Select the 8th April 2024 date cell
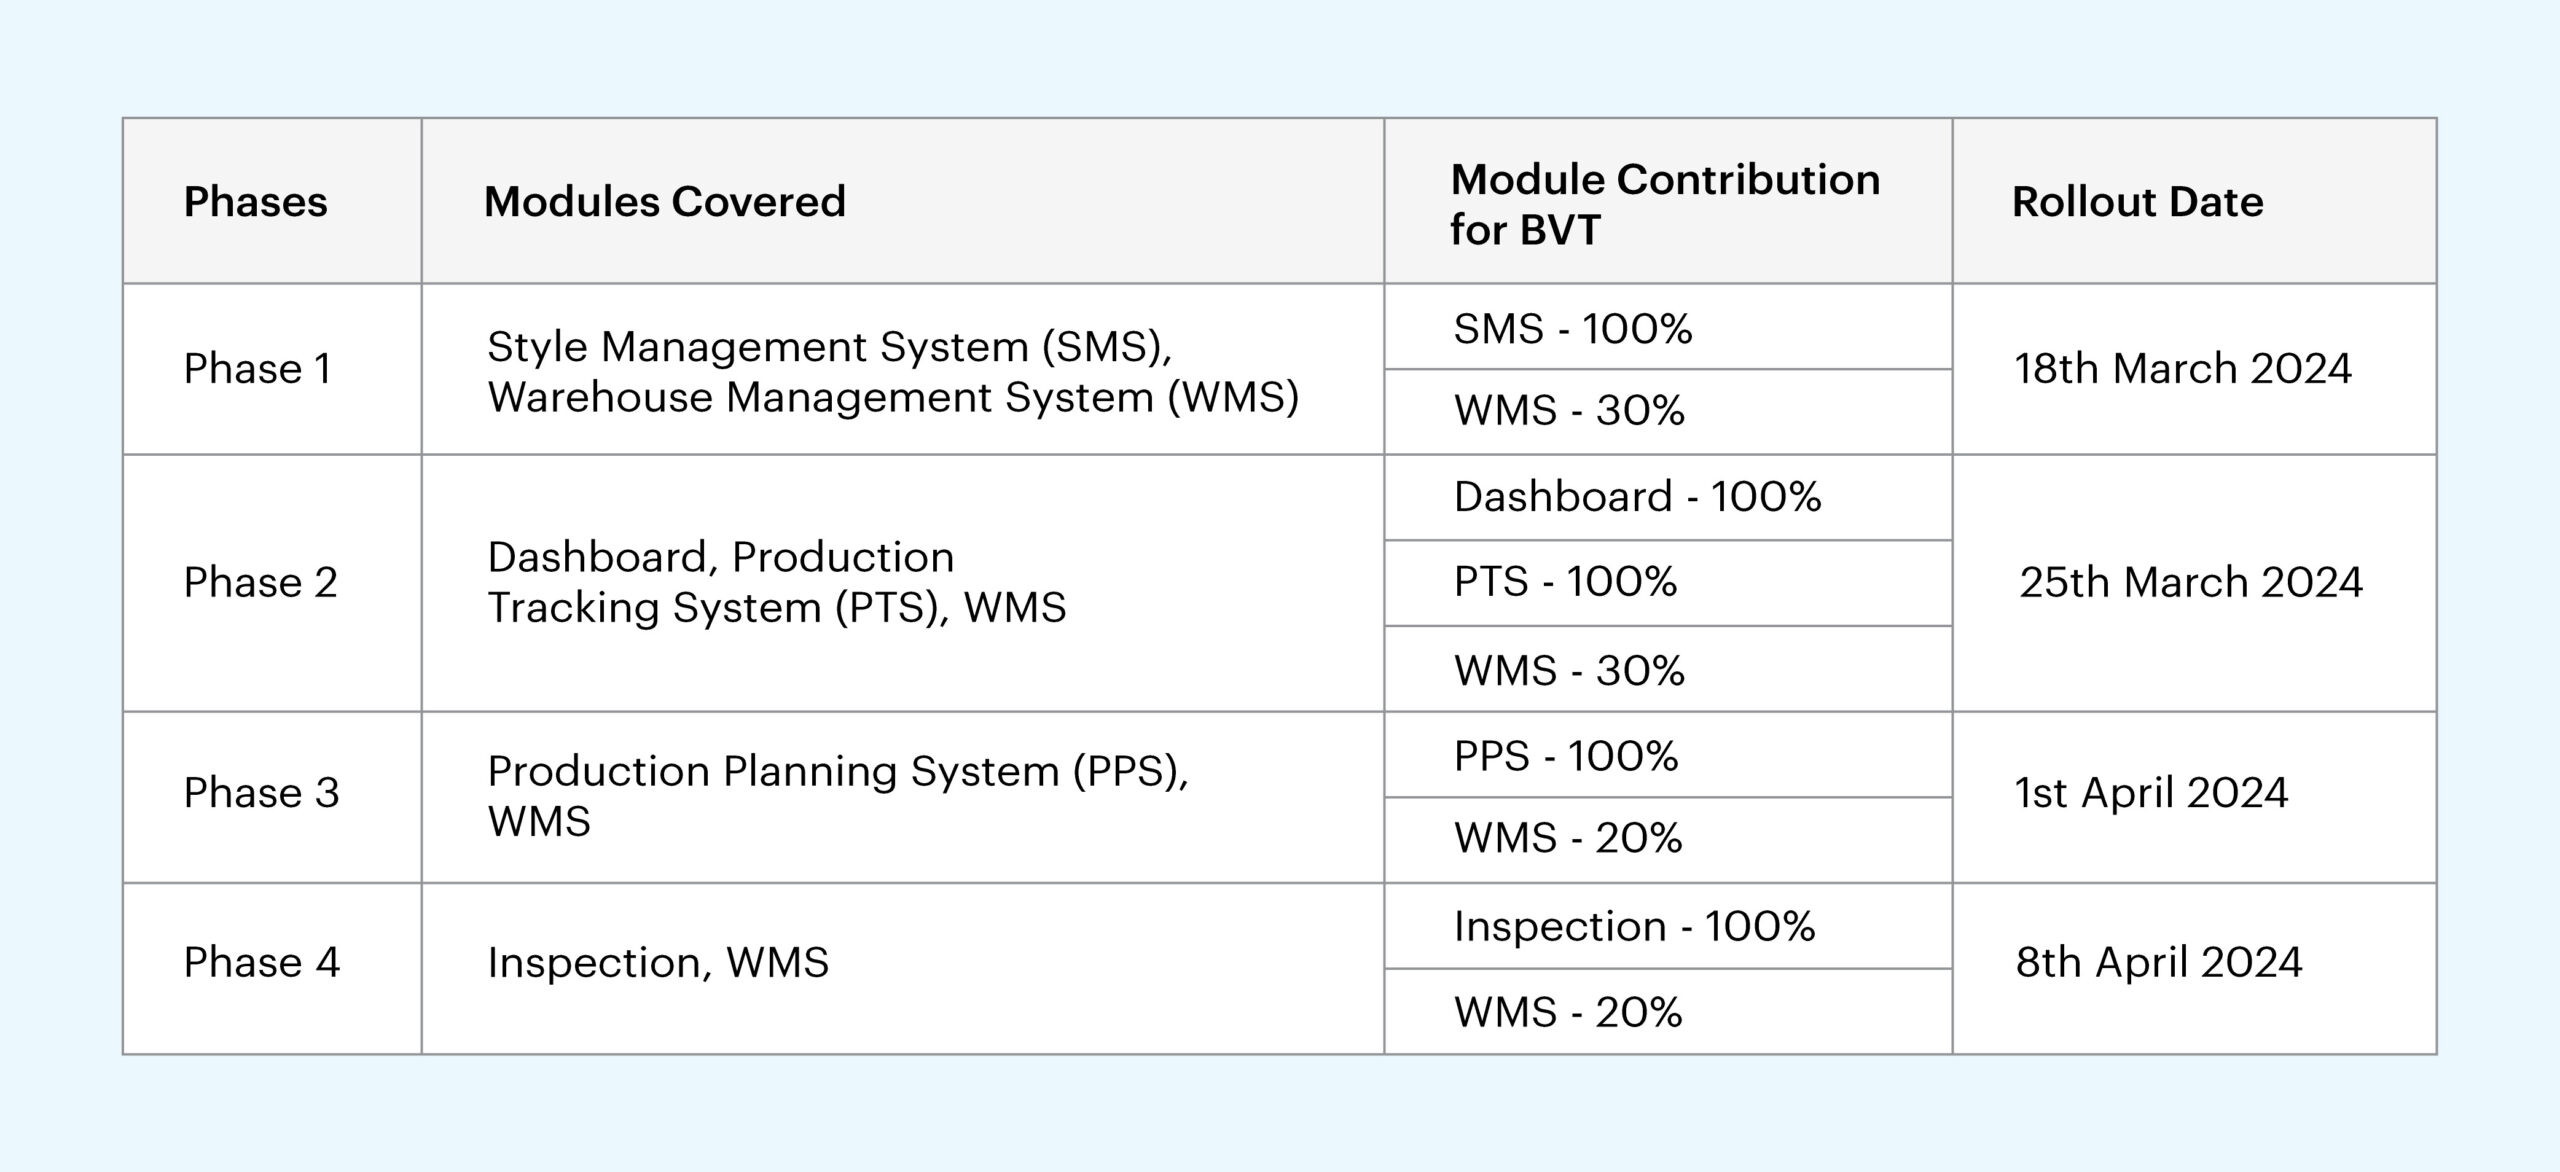 pyautogui.click(x=2158, y=963)
